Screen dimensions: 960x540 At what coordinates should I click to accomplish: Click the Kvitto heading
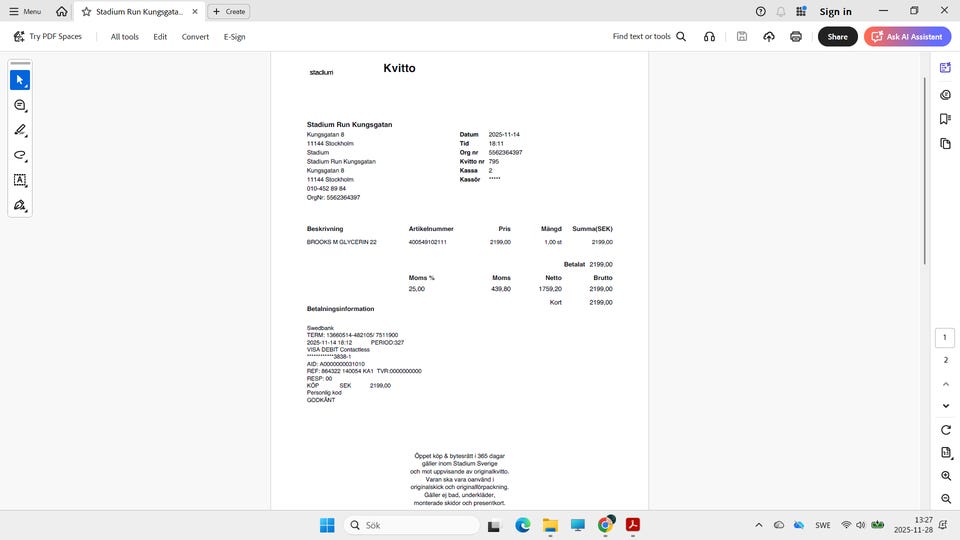[399, 68]
